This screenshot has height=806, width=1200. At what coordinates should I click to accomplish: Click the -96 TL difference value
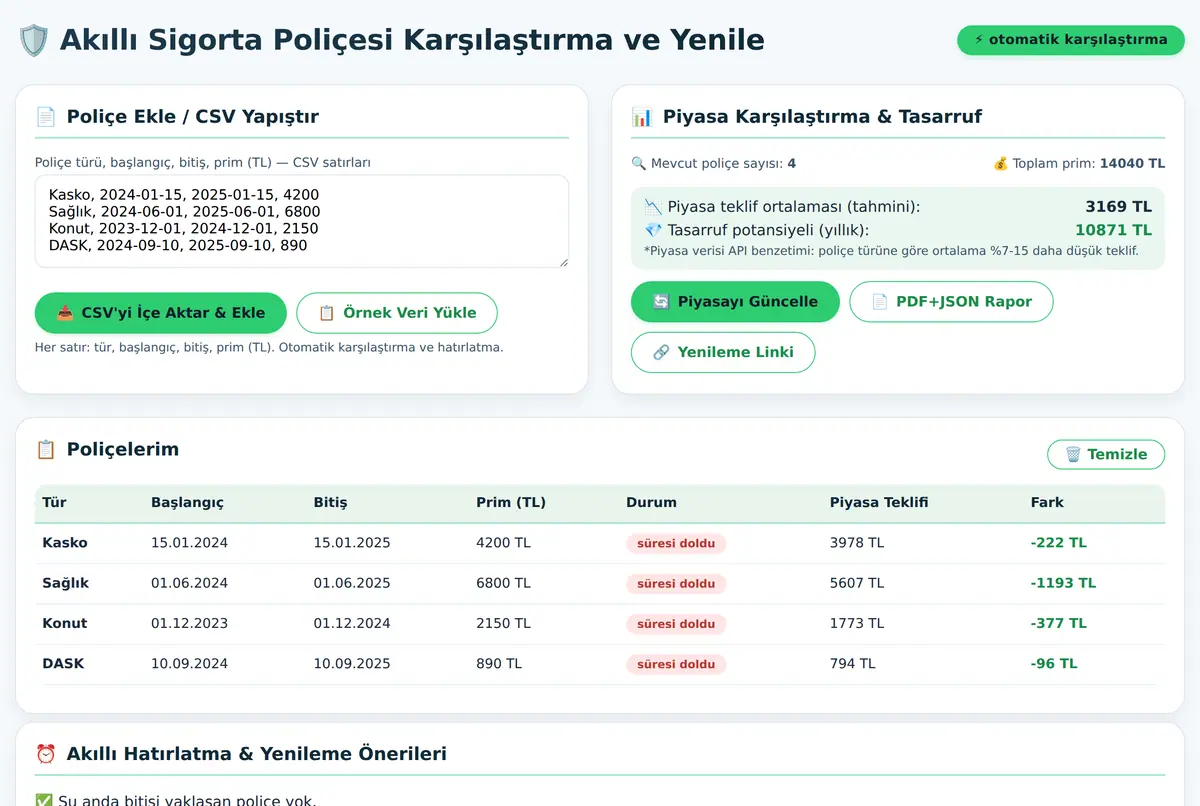(x=1054, y=663)
